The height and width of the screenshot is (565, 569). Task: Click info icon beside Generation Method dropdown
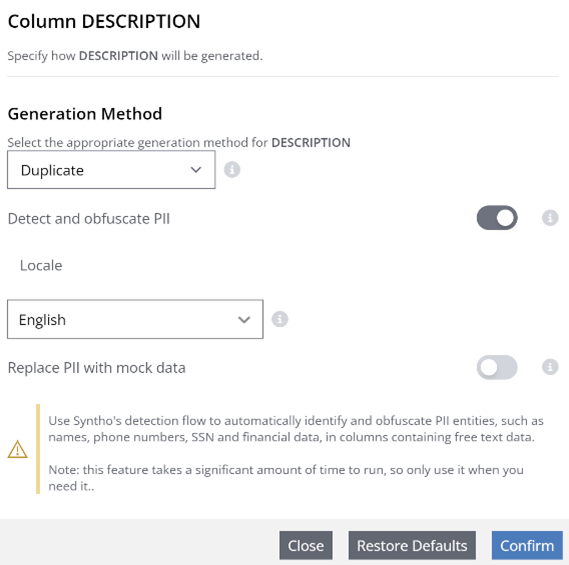pos(232,169)
